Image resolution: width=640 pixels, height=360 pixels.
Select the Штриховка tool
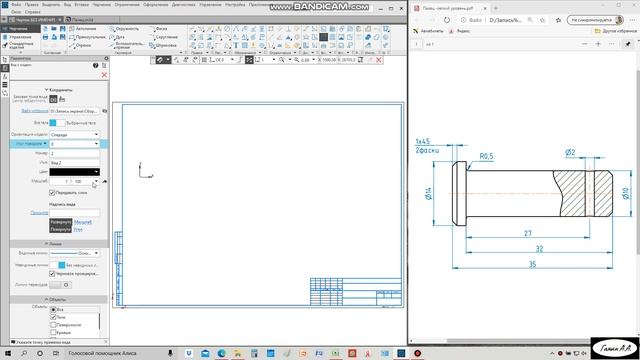pyautogui.click(x=163, y=45)
